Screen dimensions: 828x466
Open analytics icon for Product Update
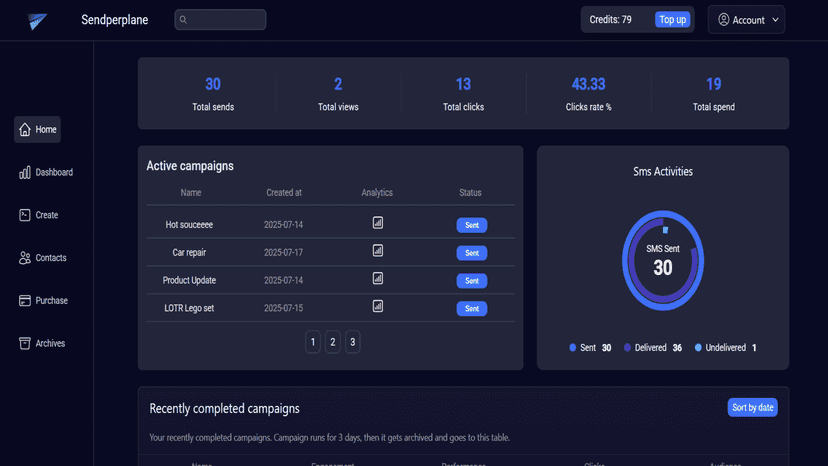point(378,278)
